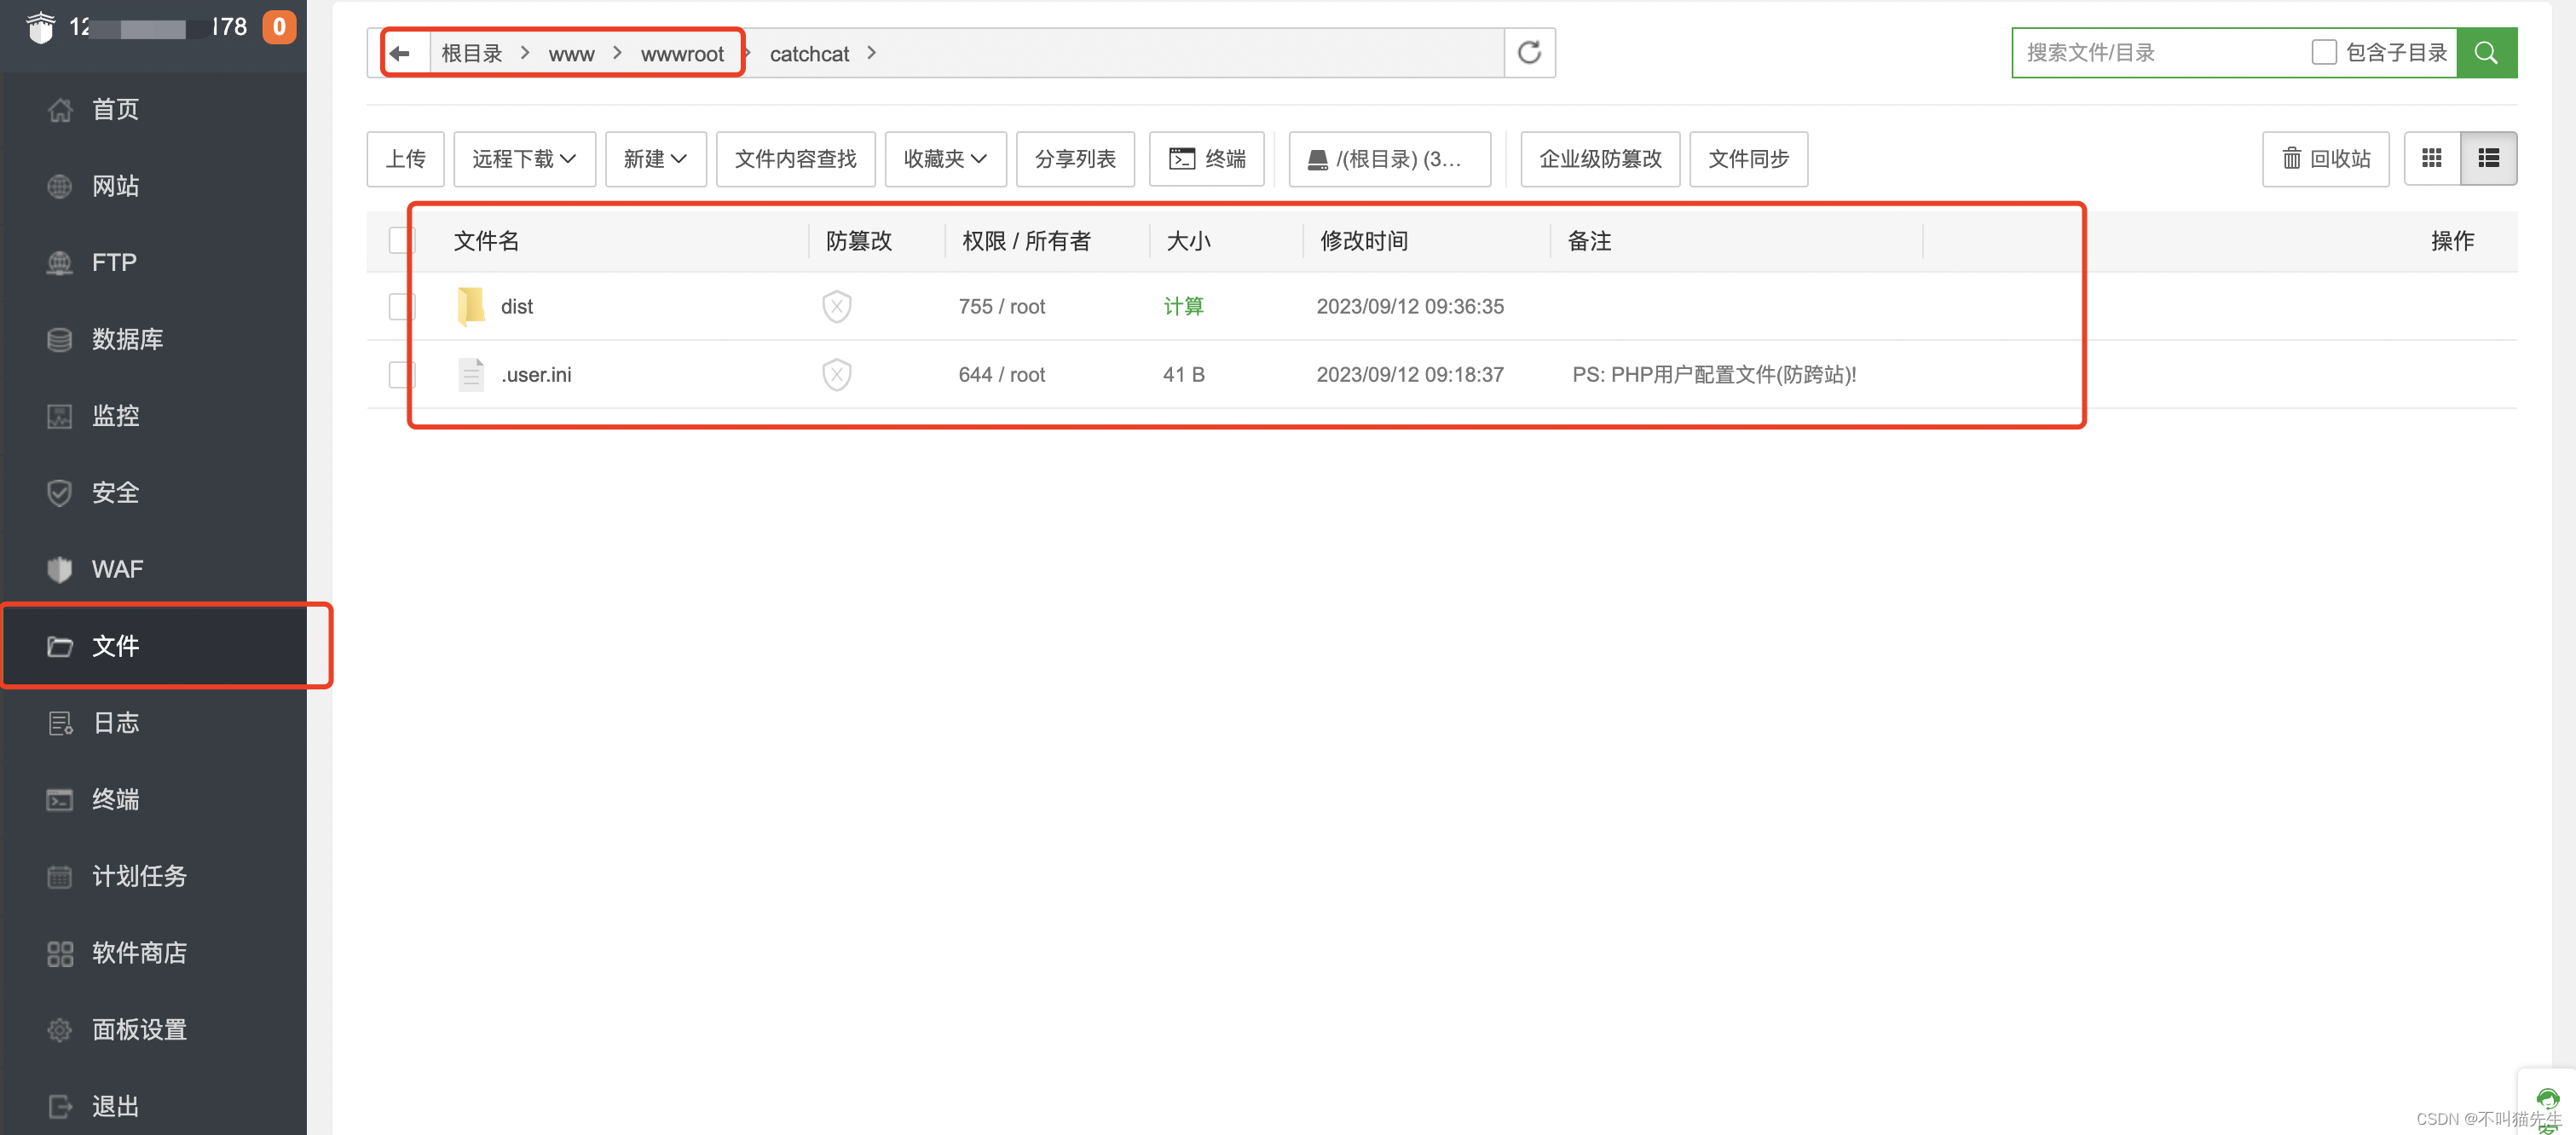Open the 终端 toolbar button
The image size is (2576, 1135).
point(1206,158)
